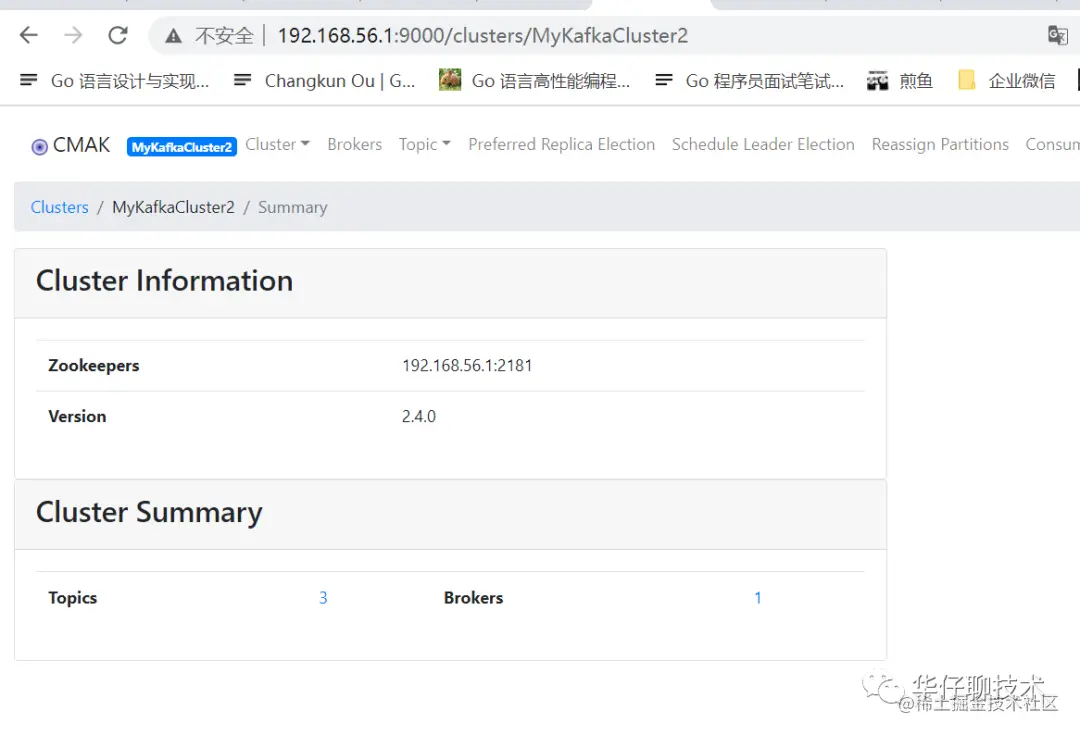1080x735 pixels.
Task: Click the Cluster Summary heading
Action: tap(149, 513)
